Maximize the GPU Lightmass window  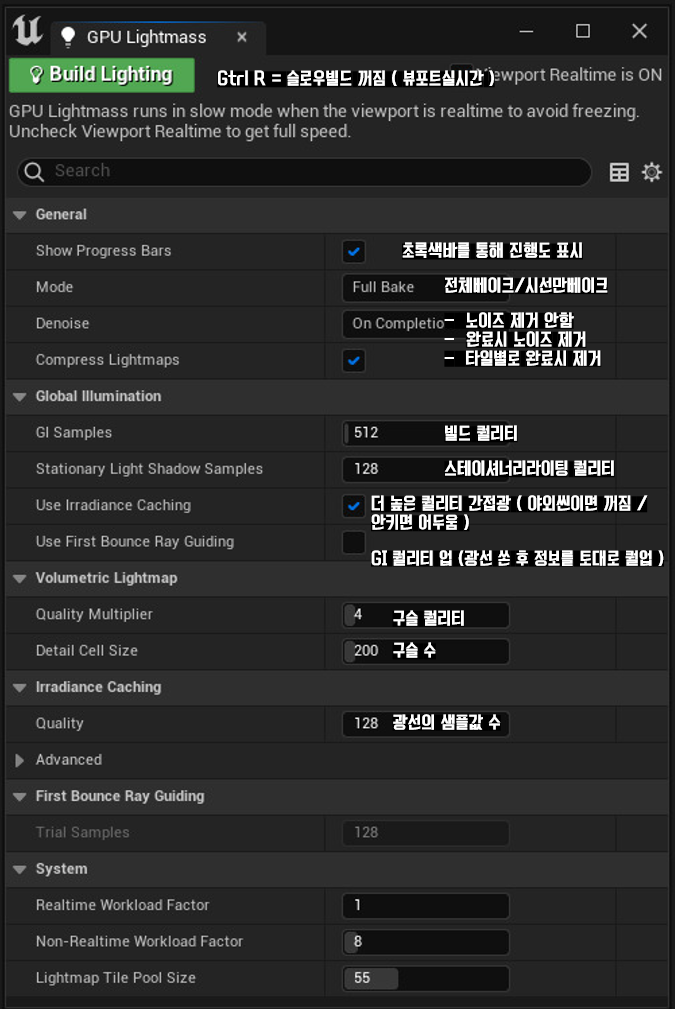[x=583, y=31]
